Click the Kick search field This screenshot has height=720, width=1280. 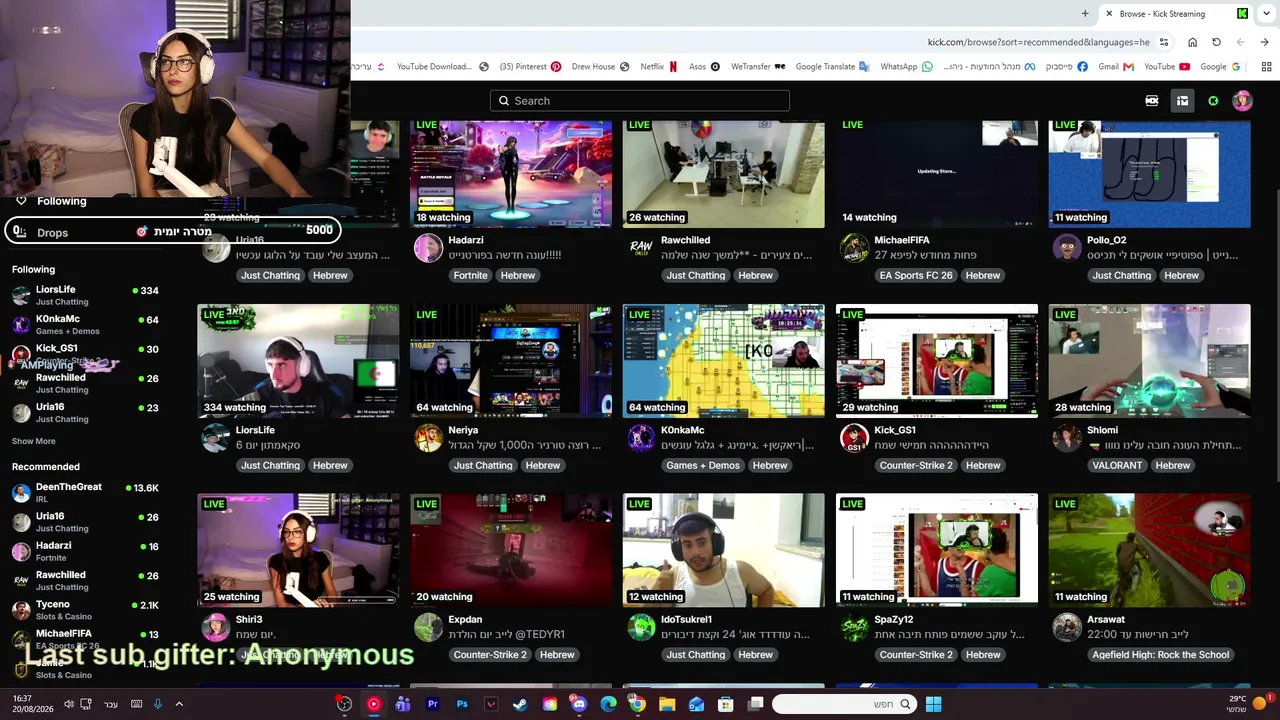[x=640, y=101]
